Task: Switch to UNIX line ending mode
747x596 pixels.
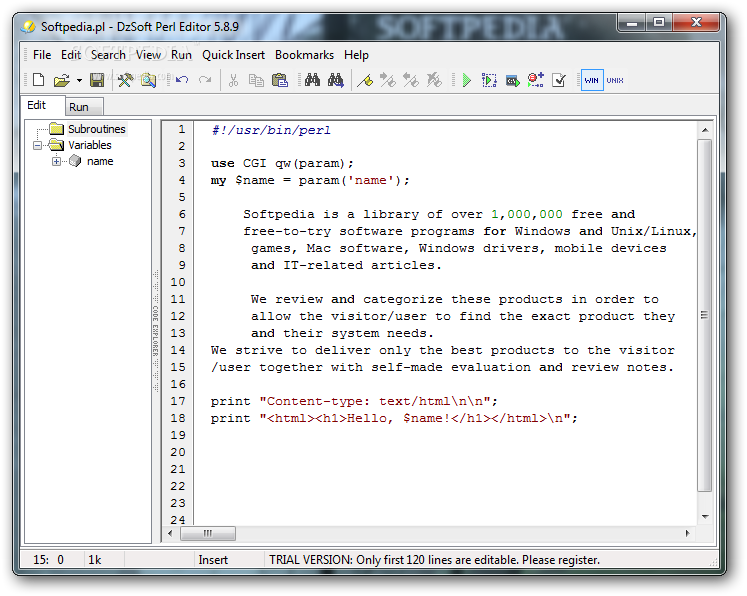Action: tap(615, 80)
